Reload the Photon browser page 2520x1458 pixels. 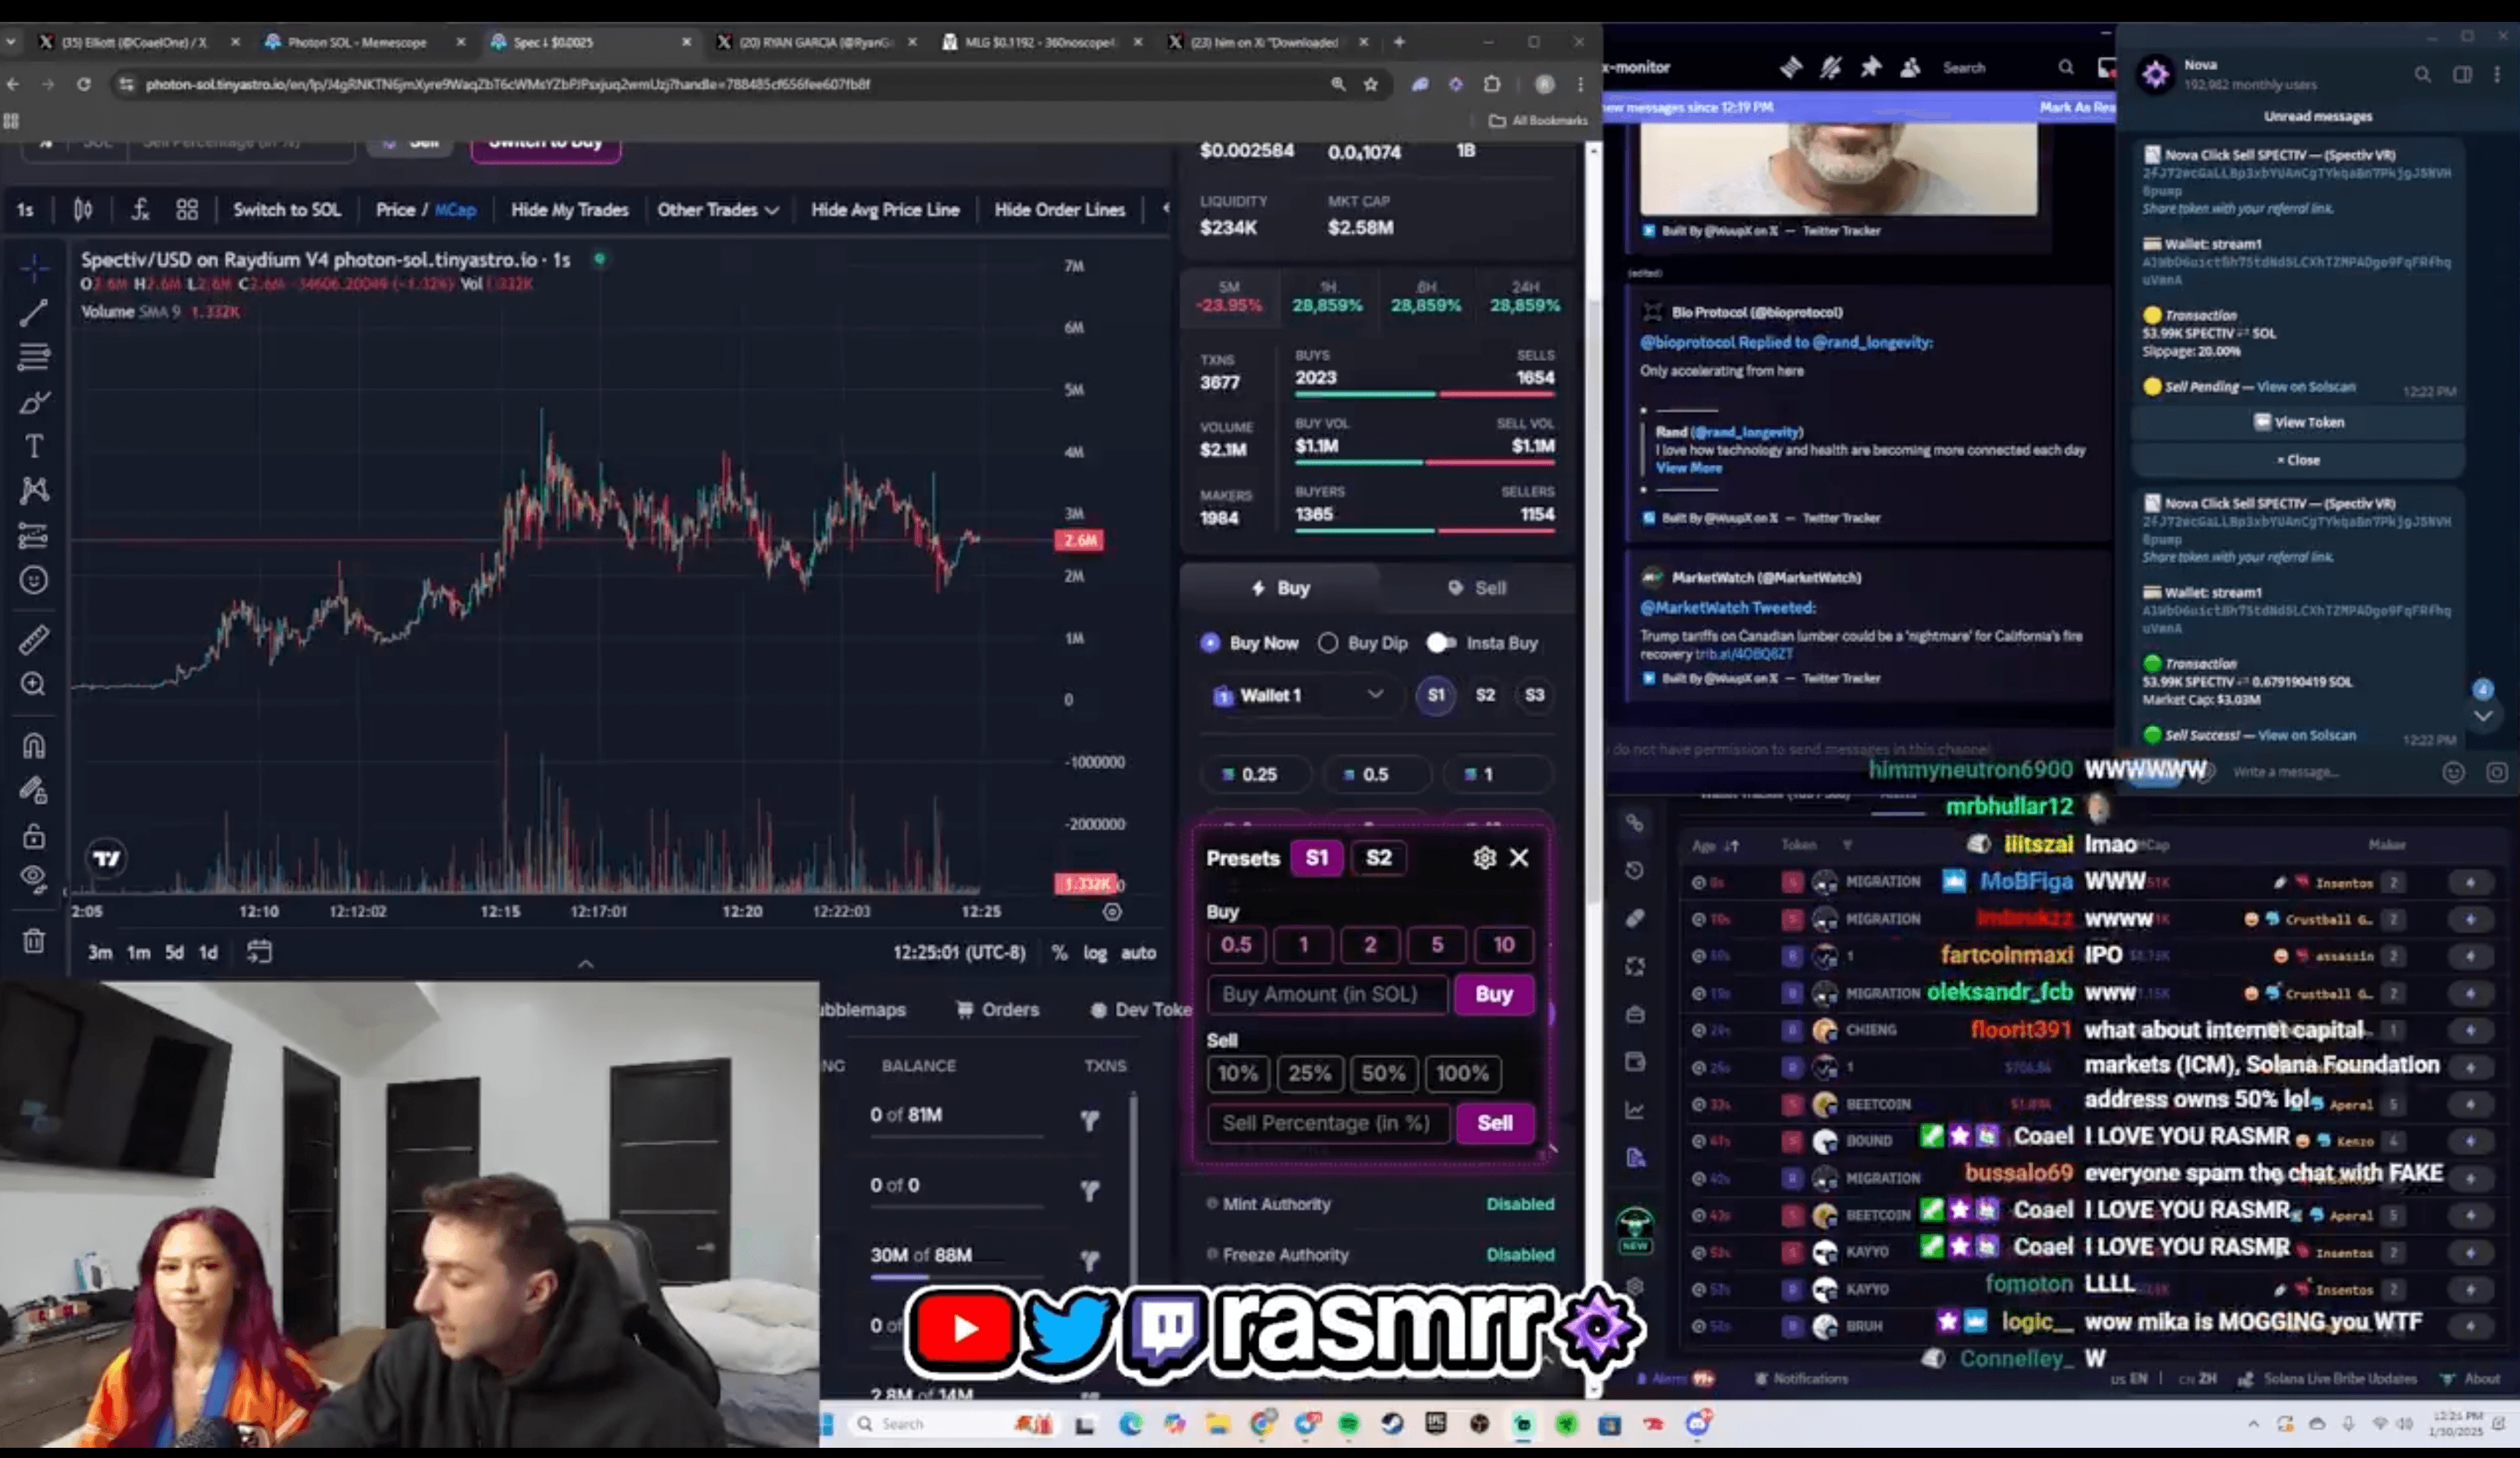(84, 84)
